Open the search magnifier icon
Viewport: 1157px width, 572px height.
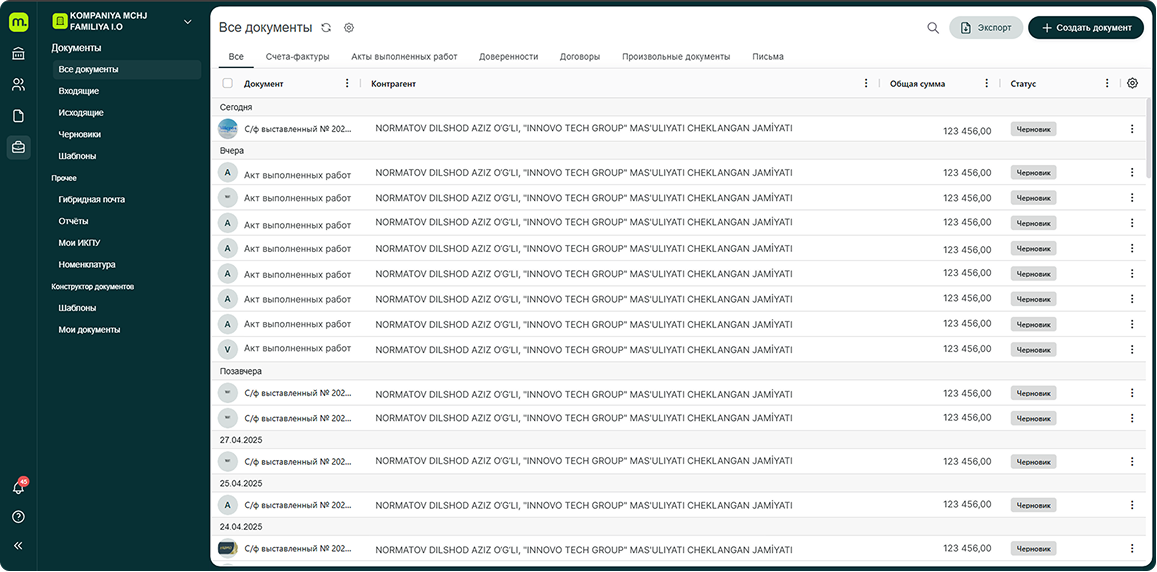coord(933,28)
